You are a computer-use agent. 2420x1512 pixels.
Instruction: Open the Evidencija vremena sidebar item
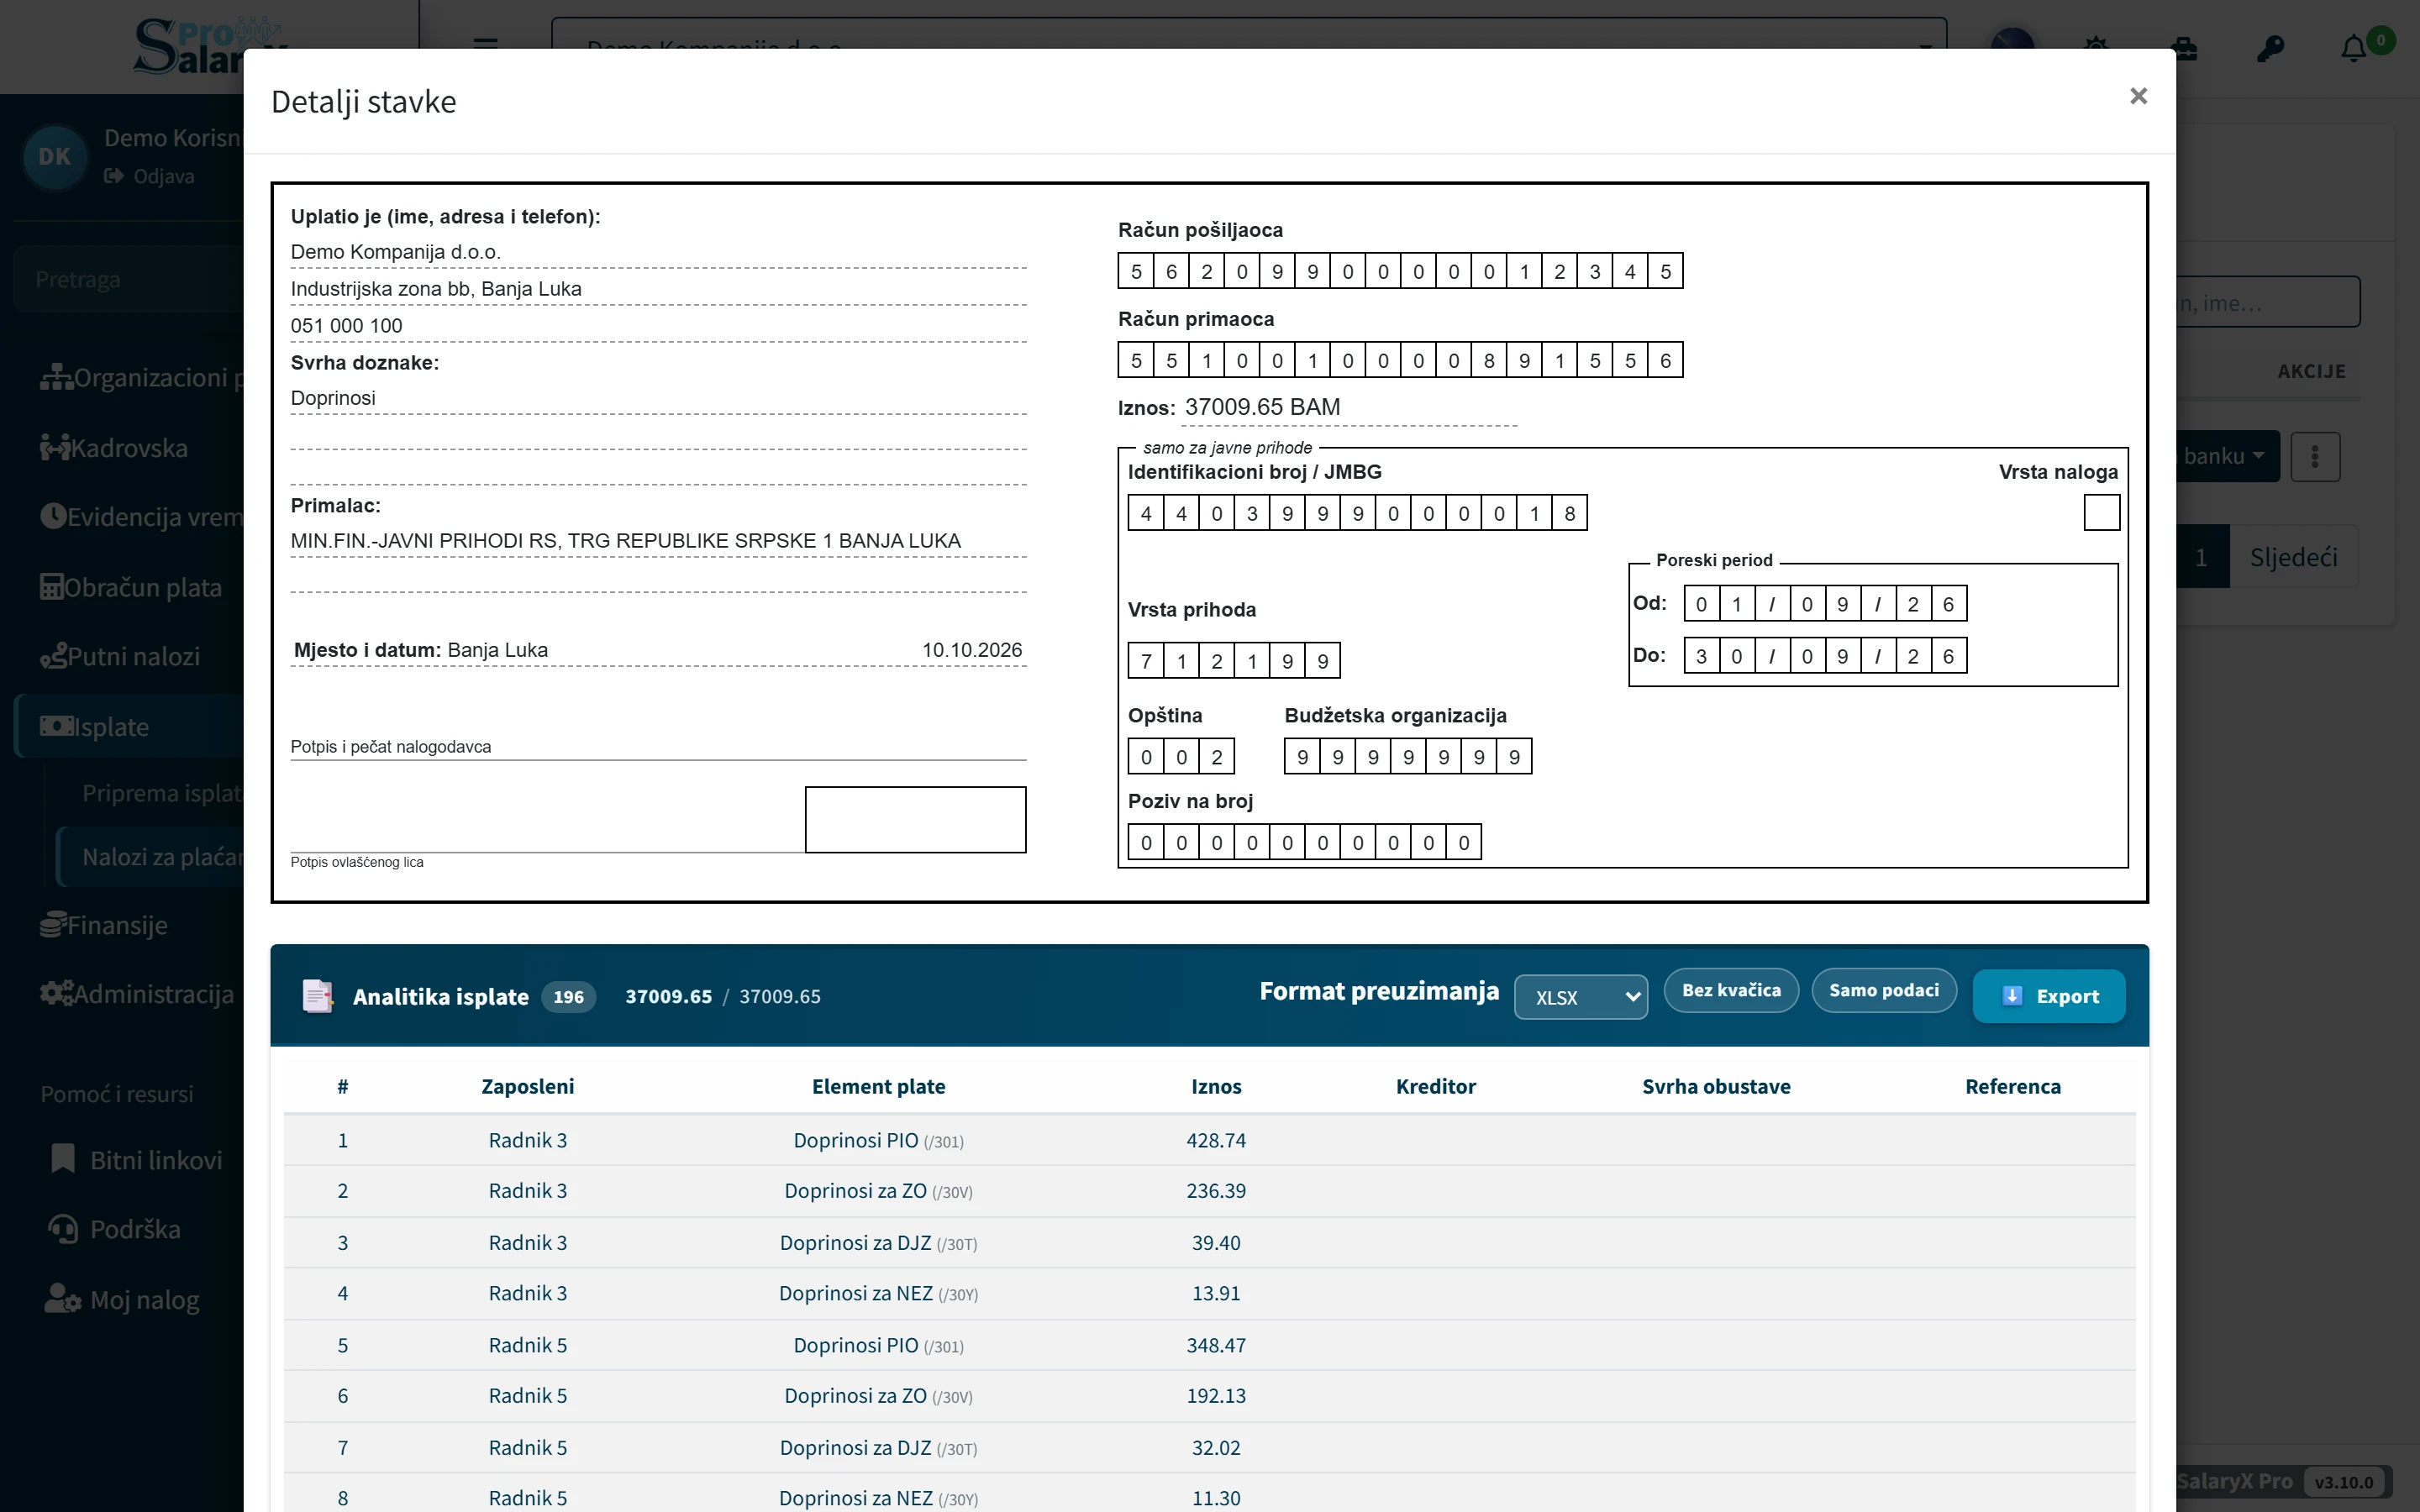[x=140, y=517]
